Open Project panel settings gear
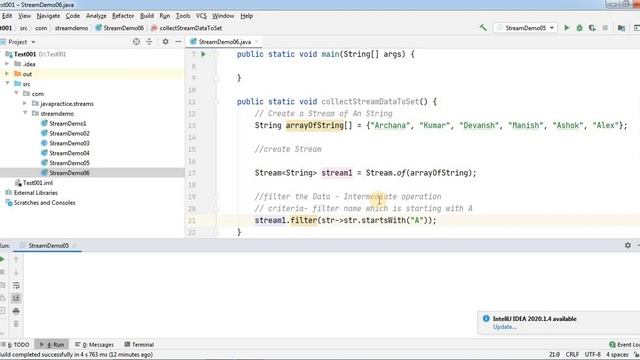The image size is (640, 360). click(165, 42)
